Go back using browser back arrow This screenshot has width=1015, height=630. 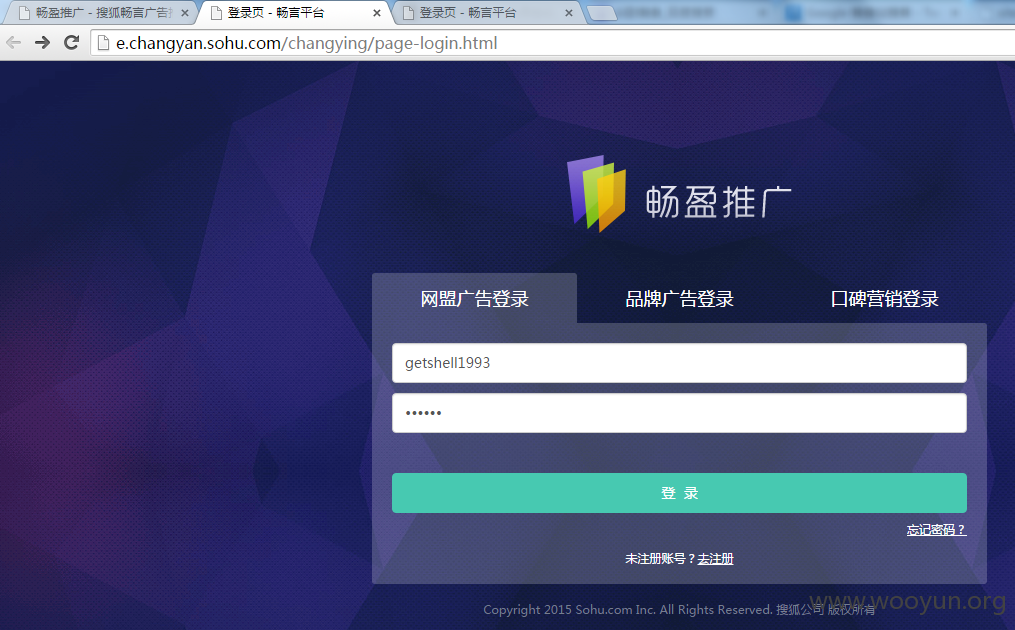[x=14, y=43]
